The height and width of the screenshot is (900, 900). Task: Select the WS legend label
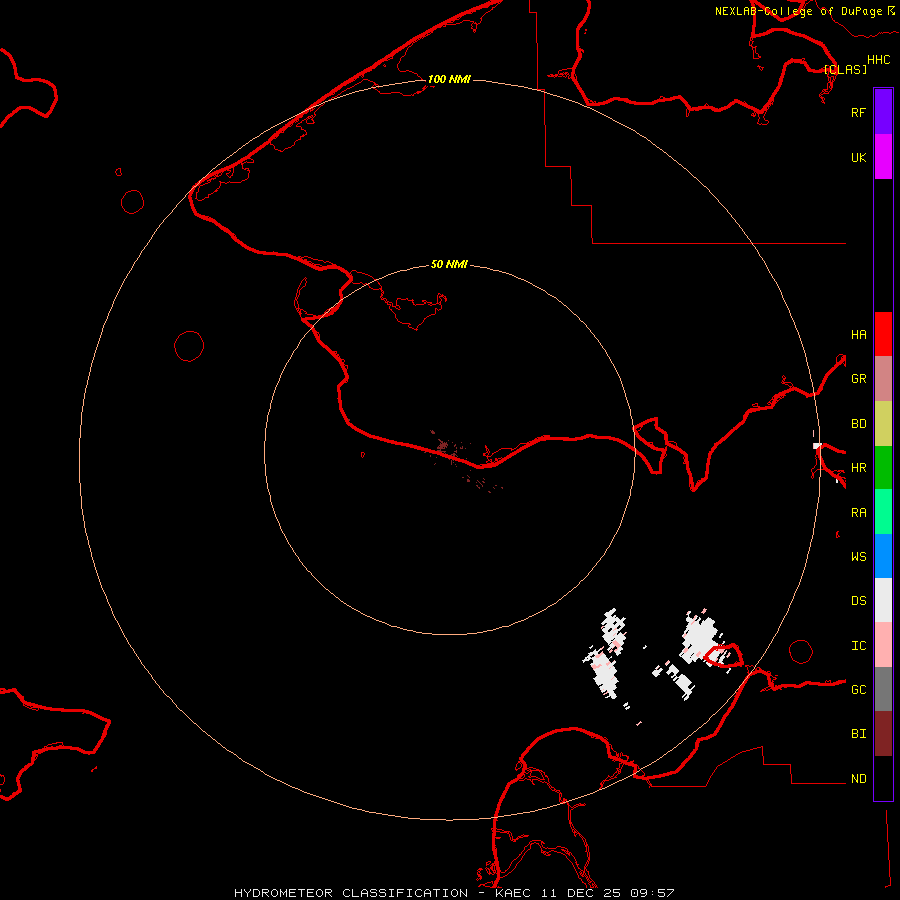coord(858,556)
